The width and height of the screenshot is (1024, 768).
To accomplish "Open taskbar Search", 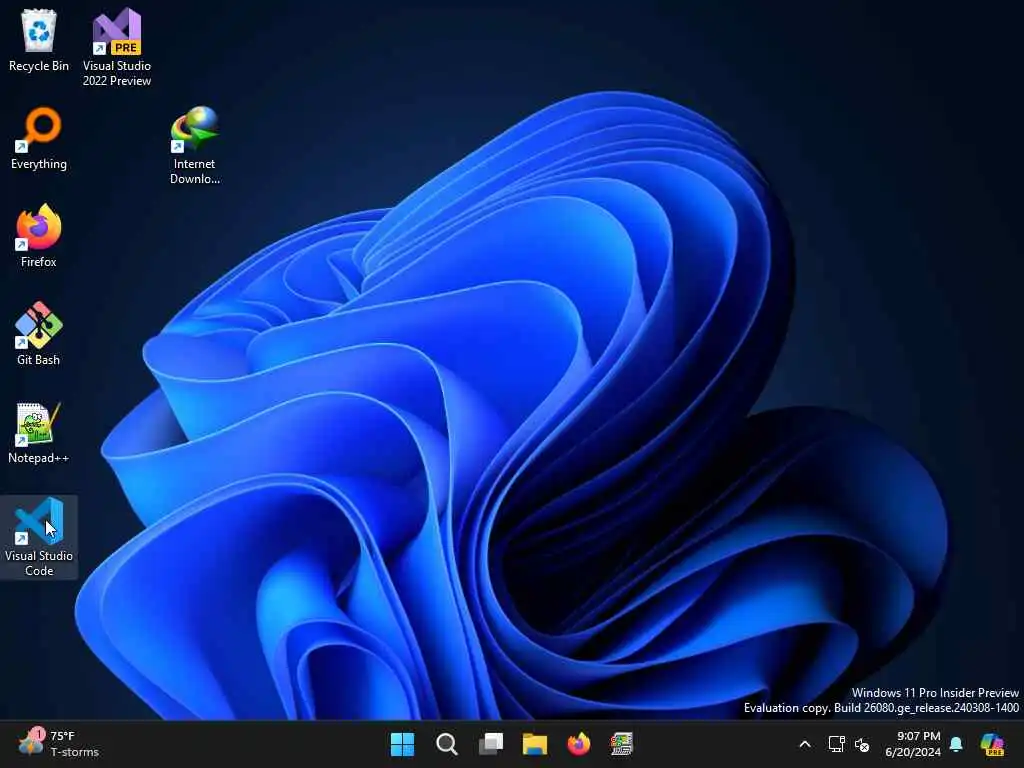I will point(447,744).
